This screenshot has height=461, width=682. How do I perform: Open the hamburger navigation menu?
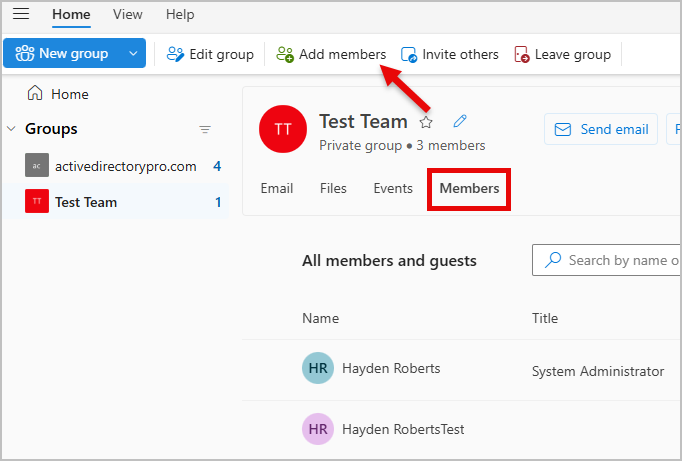tap(21, 14)
